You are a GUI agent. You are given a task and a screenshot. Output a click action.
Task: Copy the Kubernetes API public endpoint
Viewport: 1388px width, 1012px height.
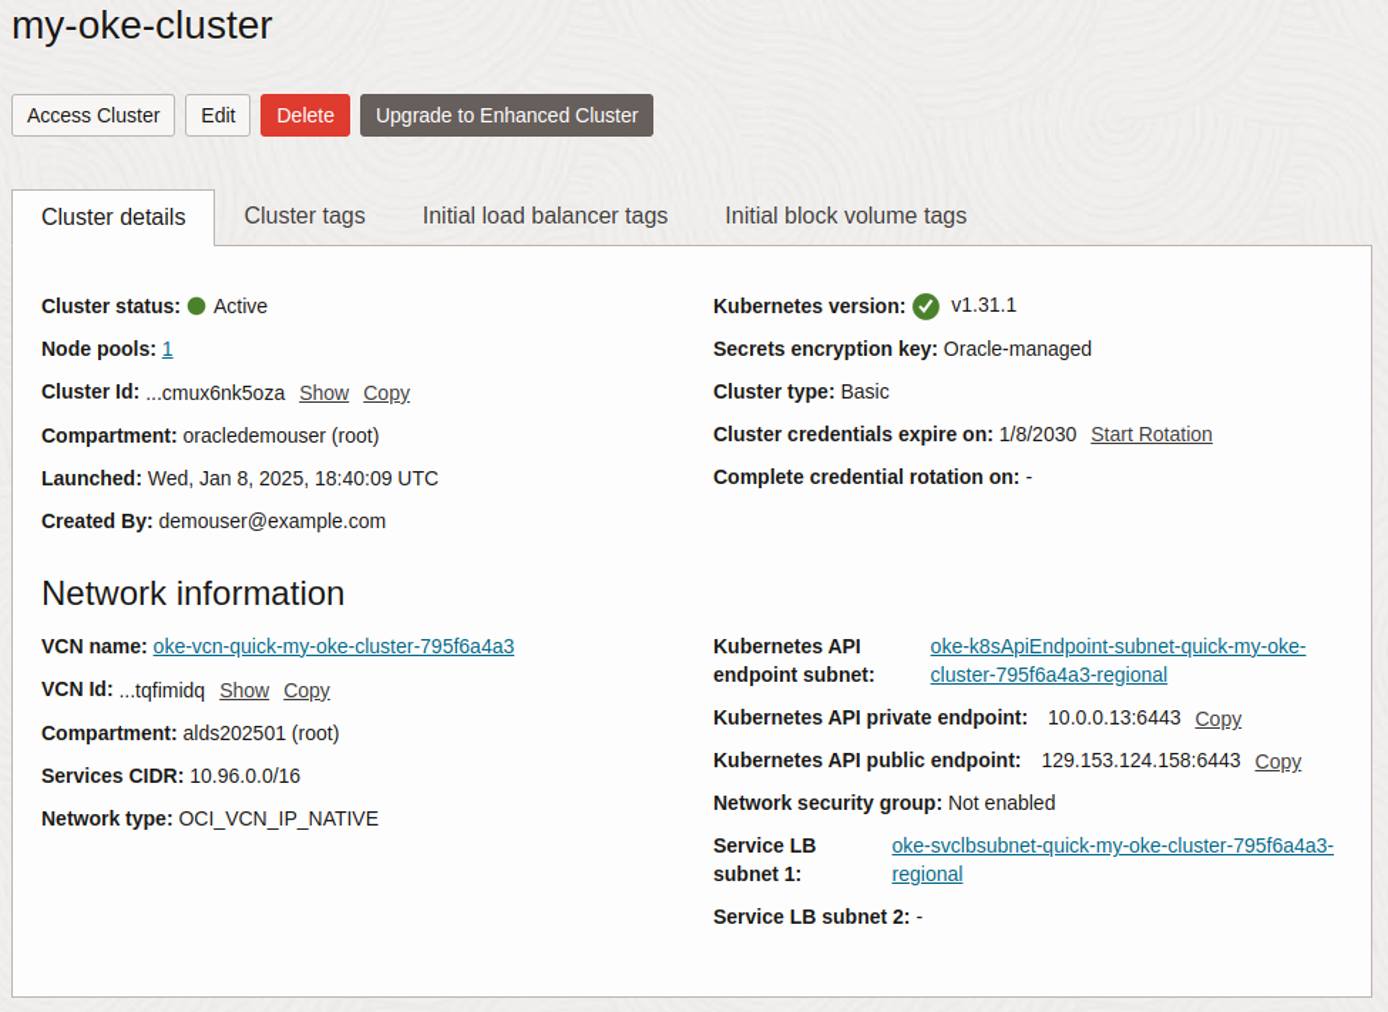tap(1277, 762)
